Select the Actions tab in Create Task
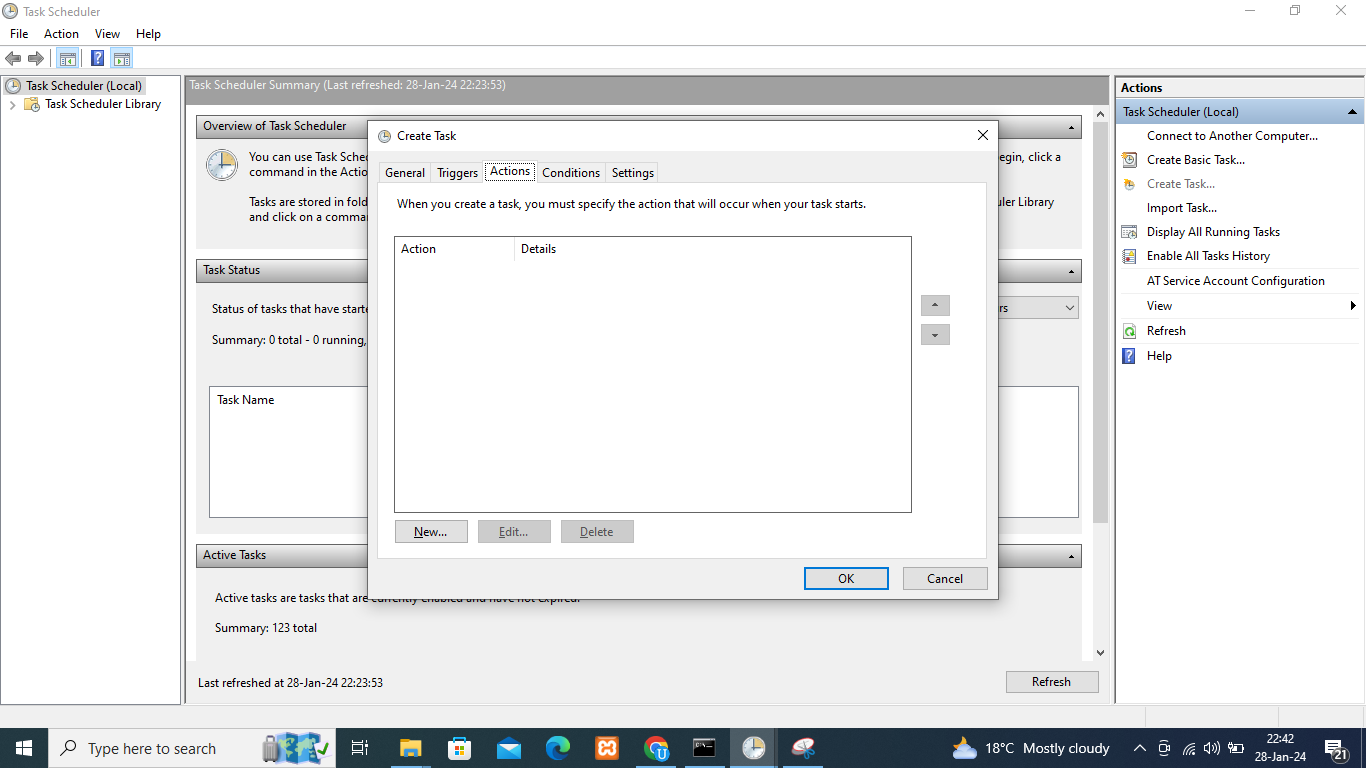The height and width of the screenshot is (768, 1366). point(510,171)
